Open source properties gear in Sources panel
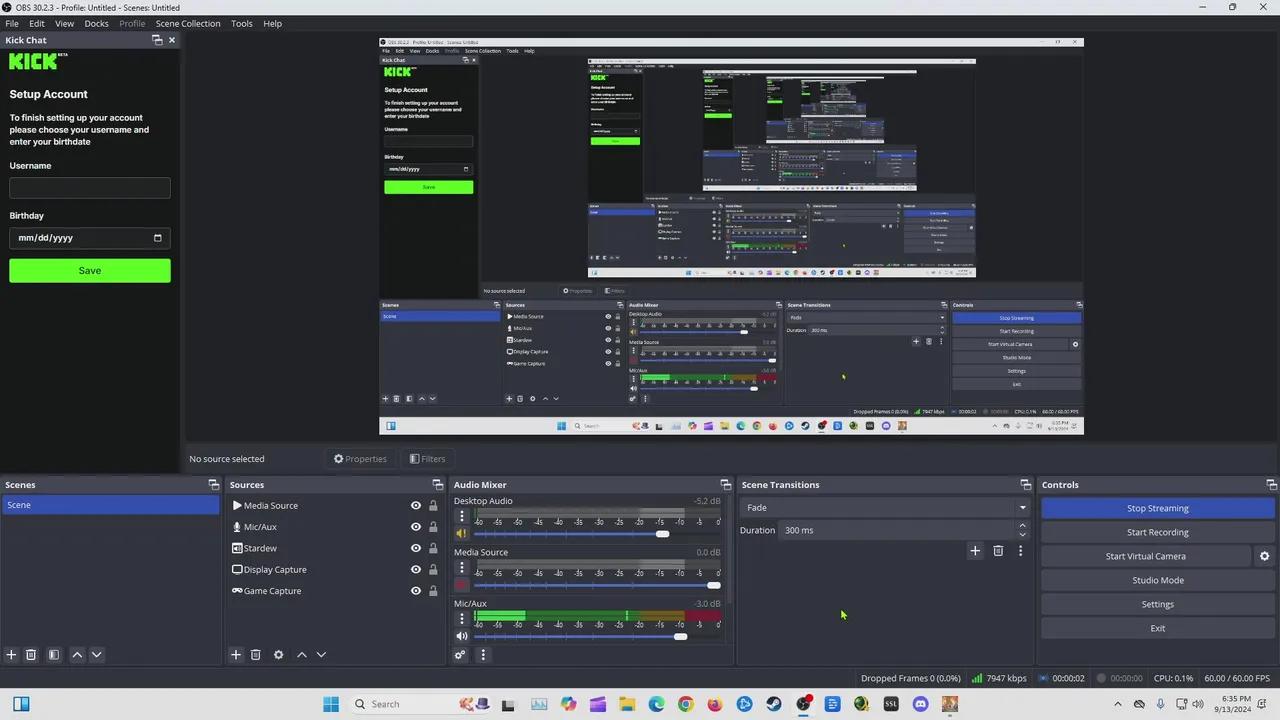Image resolution: width=1280 pixels, height=720 pixels. click(x=278, y=655)
